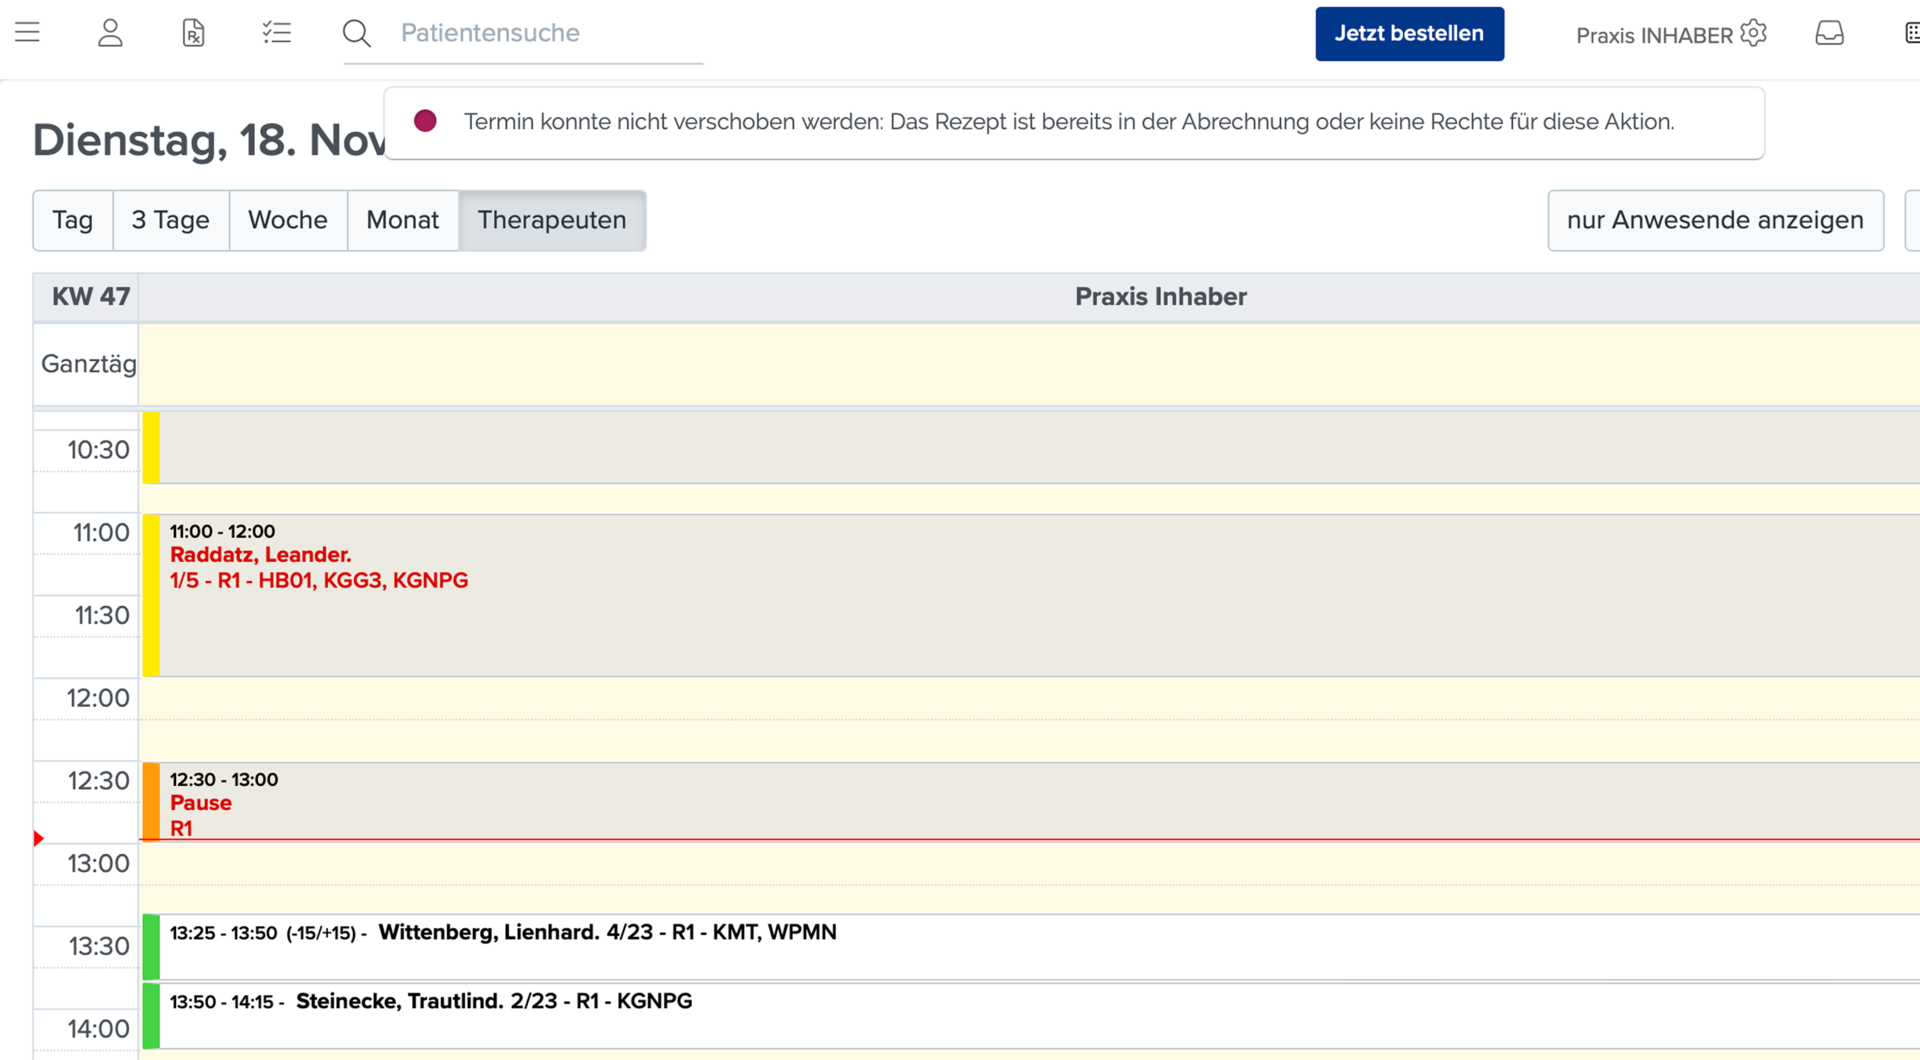Select the Monat view tab

pyautogui.click(x=403, y=220)
